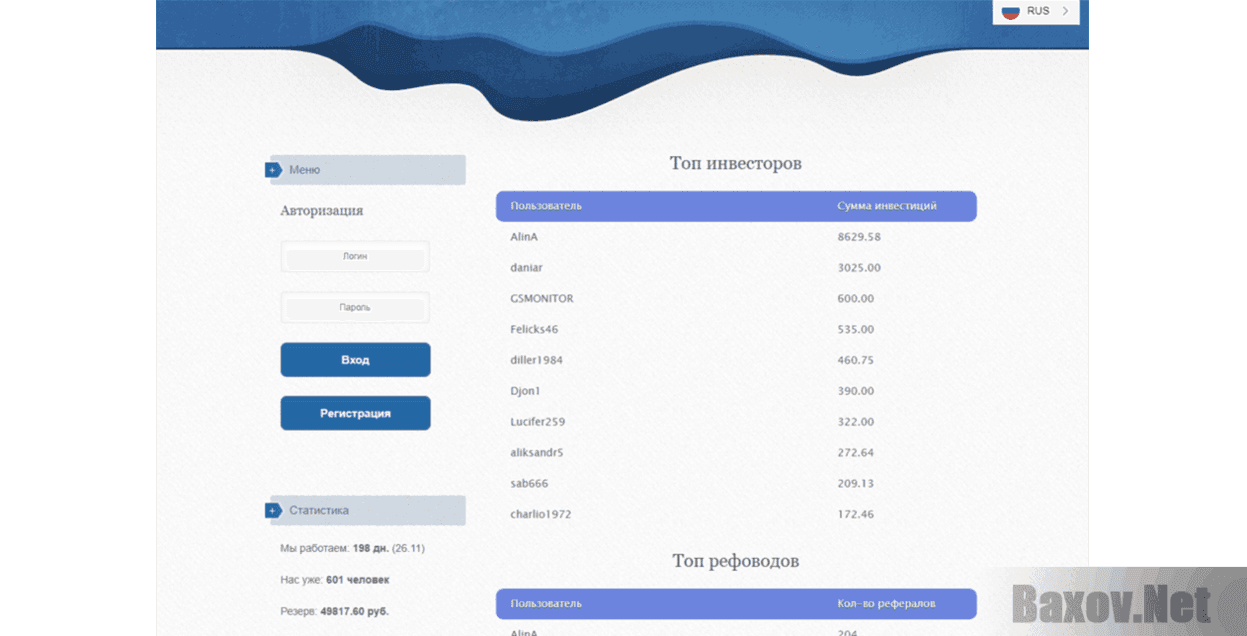Select the Felicks46 user entry
This screenshot has width=1247, height=636.
coord(534,330)
